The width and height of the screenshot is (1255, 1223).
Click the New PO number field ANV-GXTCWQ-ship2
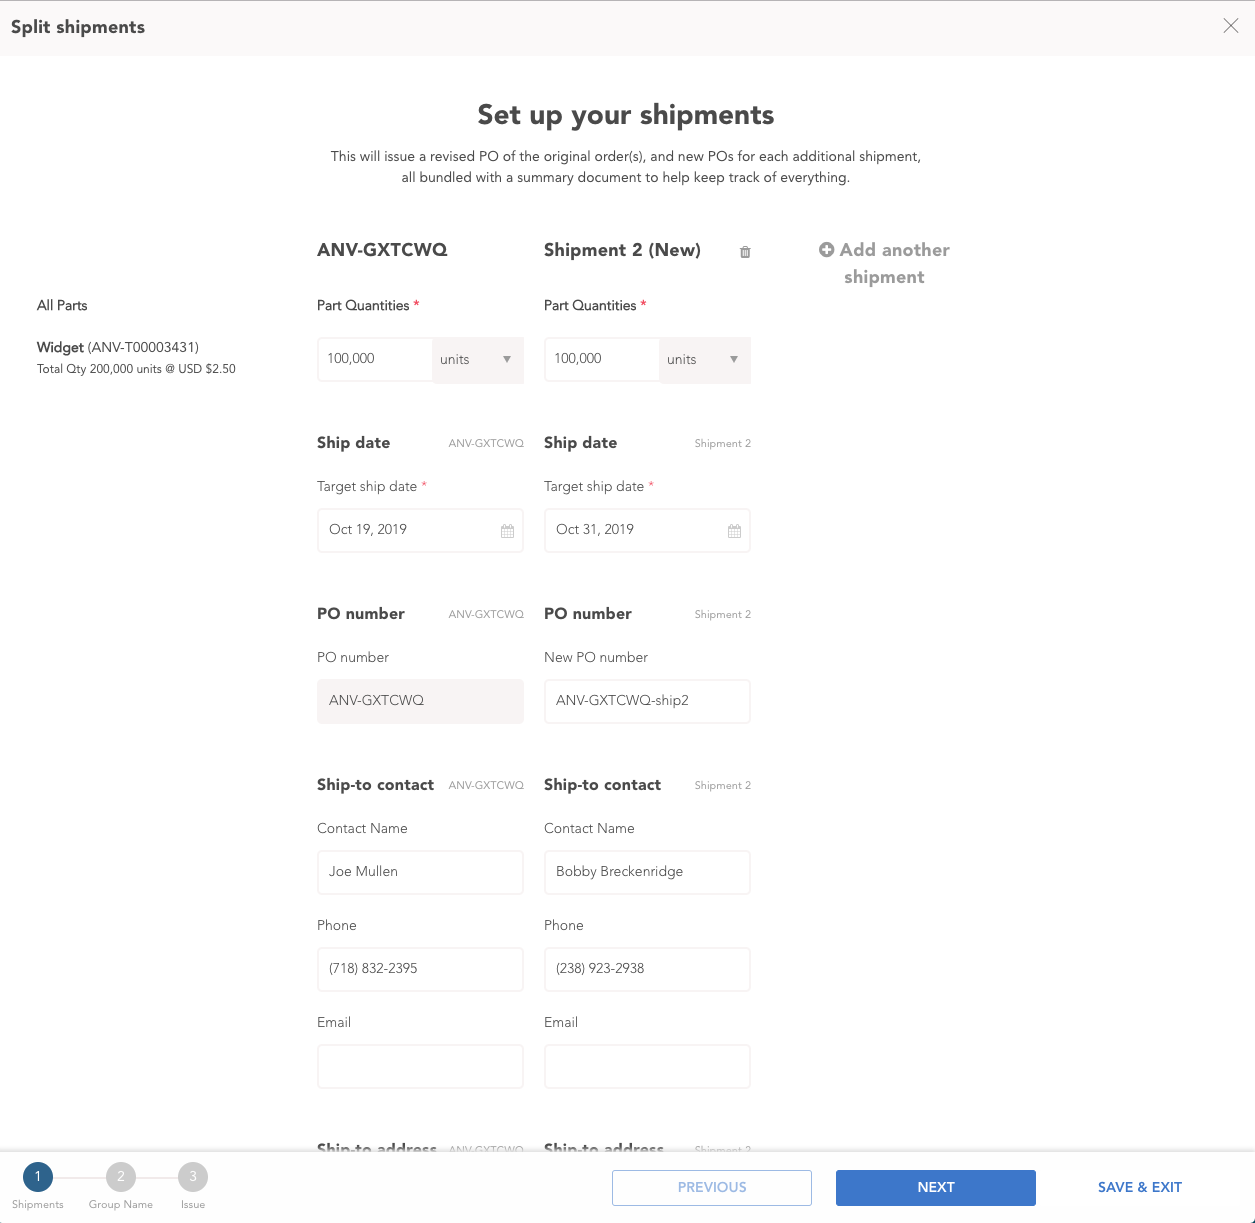647,701
